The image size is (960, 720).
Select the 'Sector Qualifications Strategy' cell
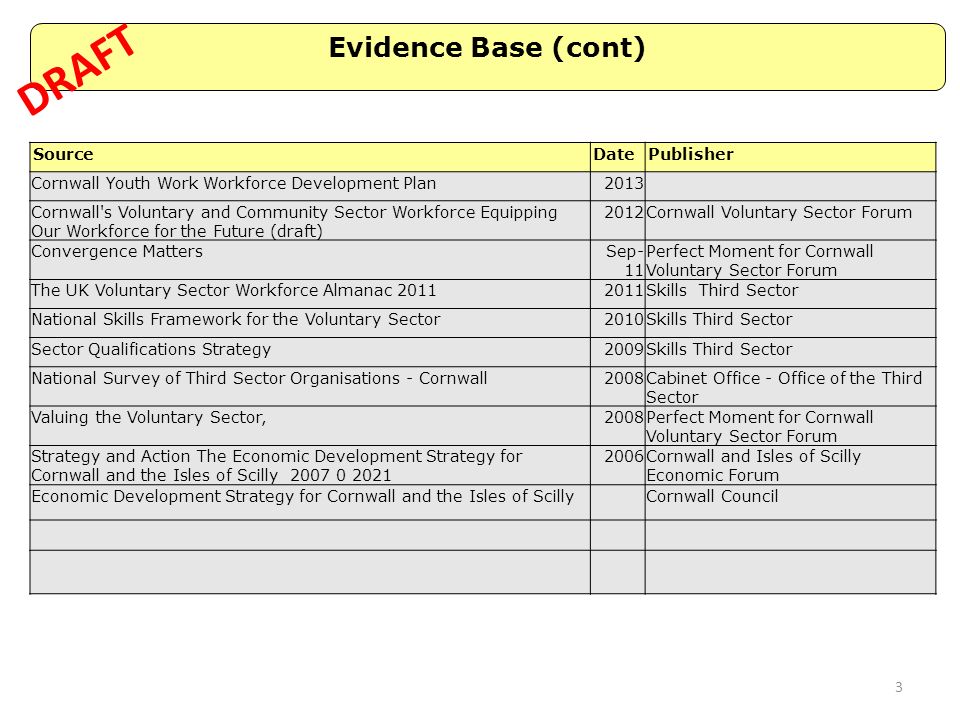[x=310, y=352]
